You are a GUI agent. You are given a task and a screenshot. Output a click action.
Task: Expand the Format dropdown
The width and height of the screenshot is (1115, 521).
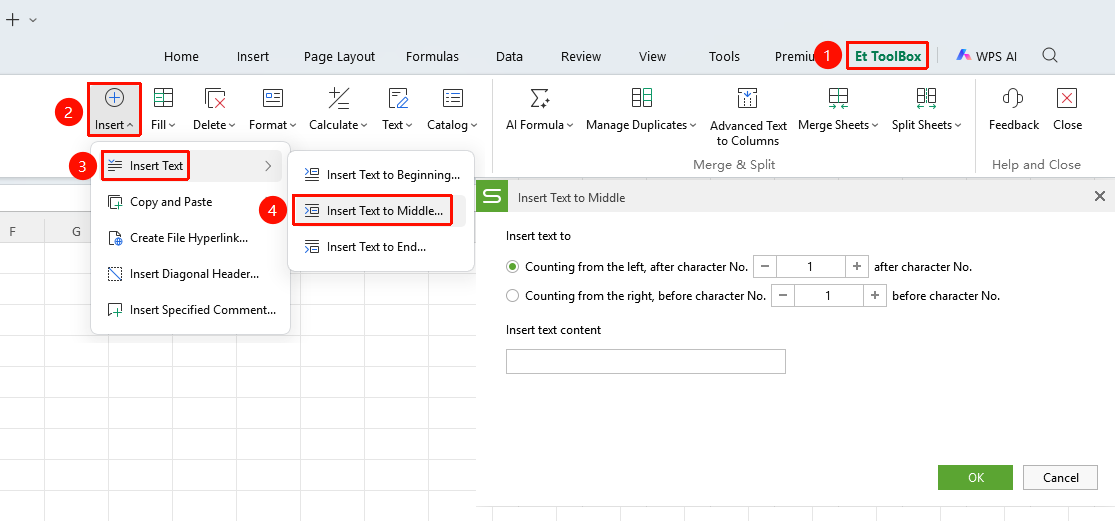(x=292, y=126)
